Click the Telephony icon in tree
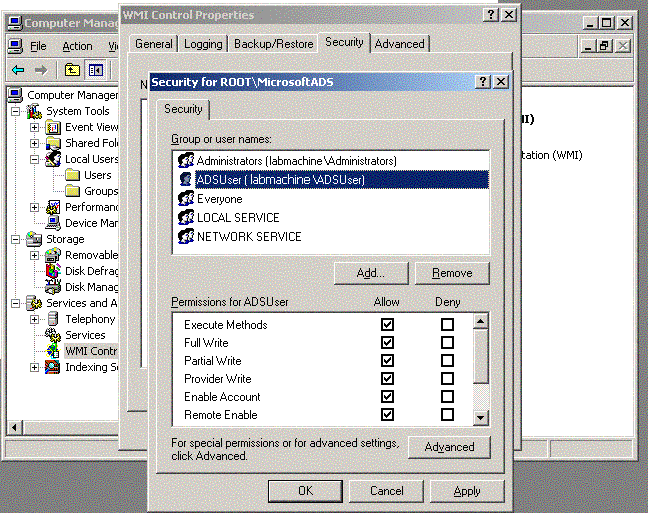The width and height of the screenshot is (648, 513). pos(53,319)
